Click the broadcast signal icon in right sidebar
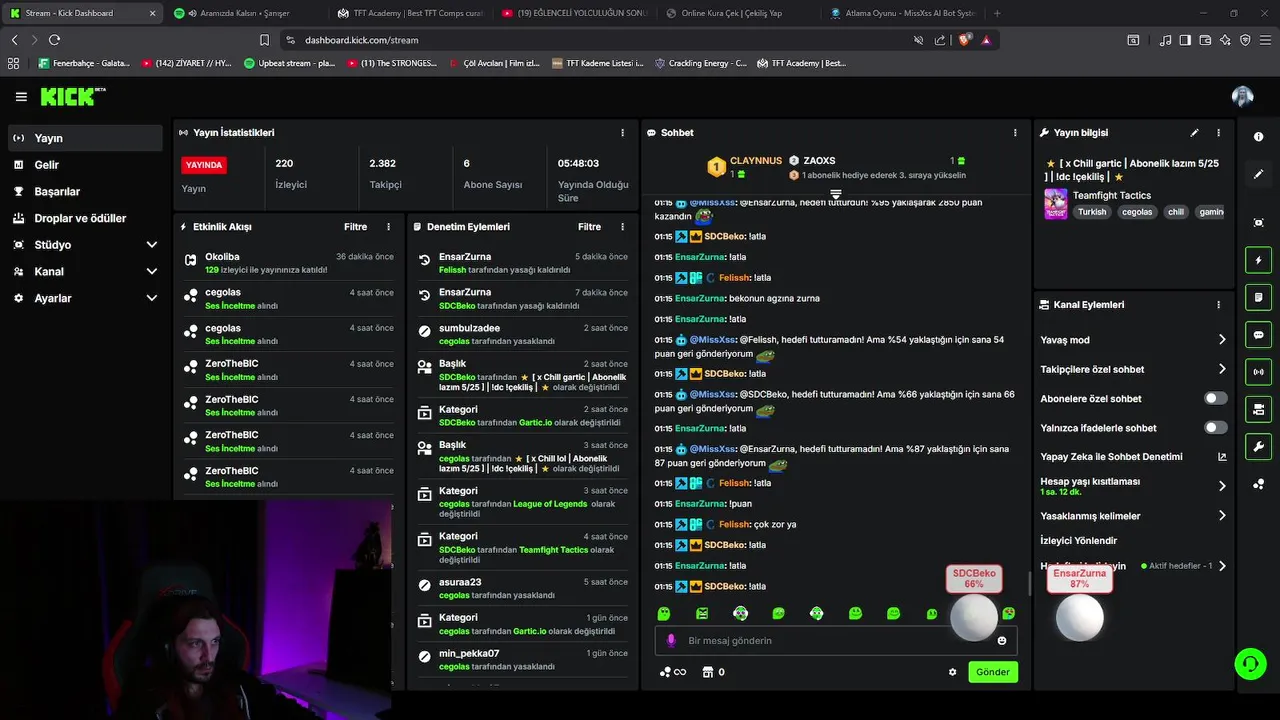Screen dimensions: 1280x720 [x=1258, y=372]
